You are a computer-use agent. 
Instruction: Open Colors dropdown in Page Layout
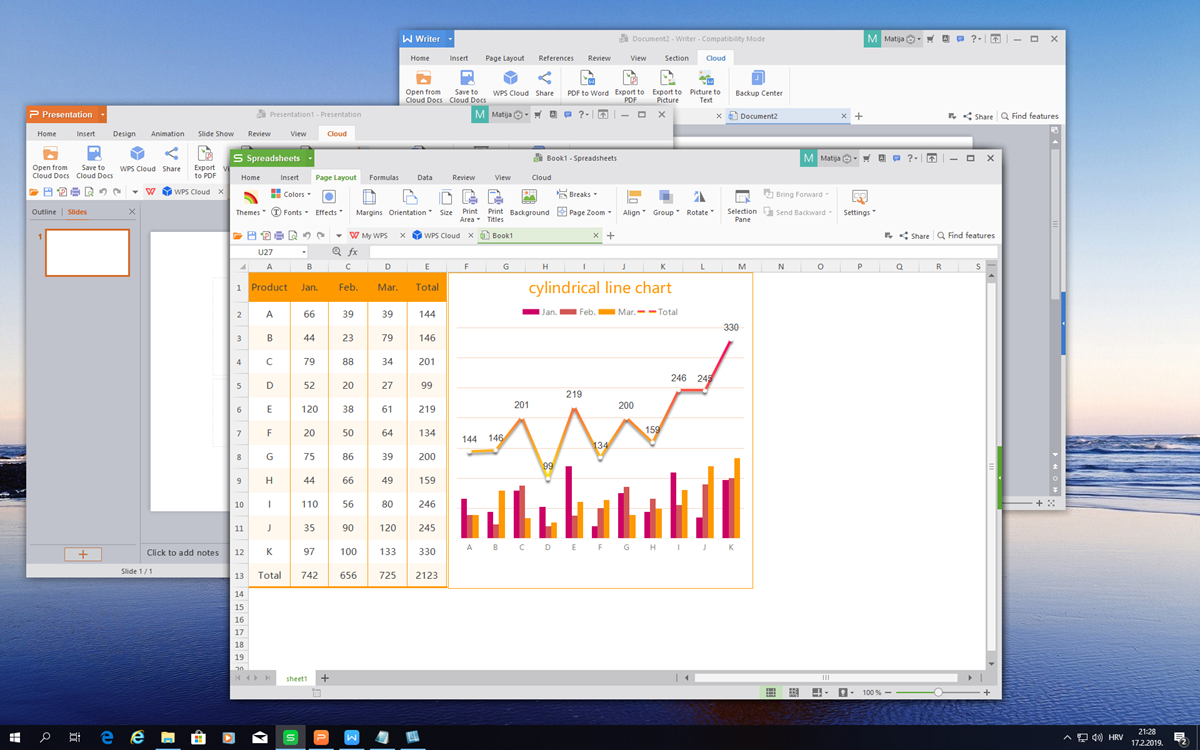pyautogui.click(x=293, y=195)
